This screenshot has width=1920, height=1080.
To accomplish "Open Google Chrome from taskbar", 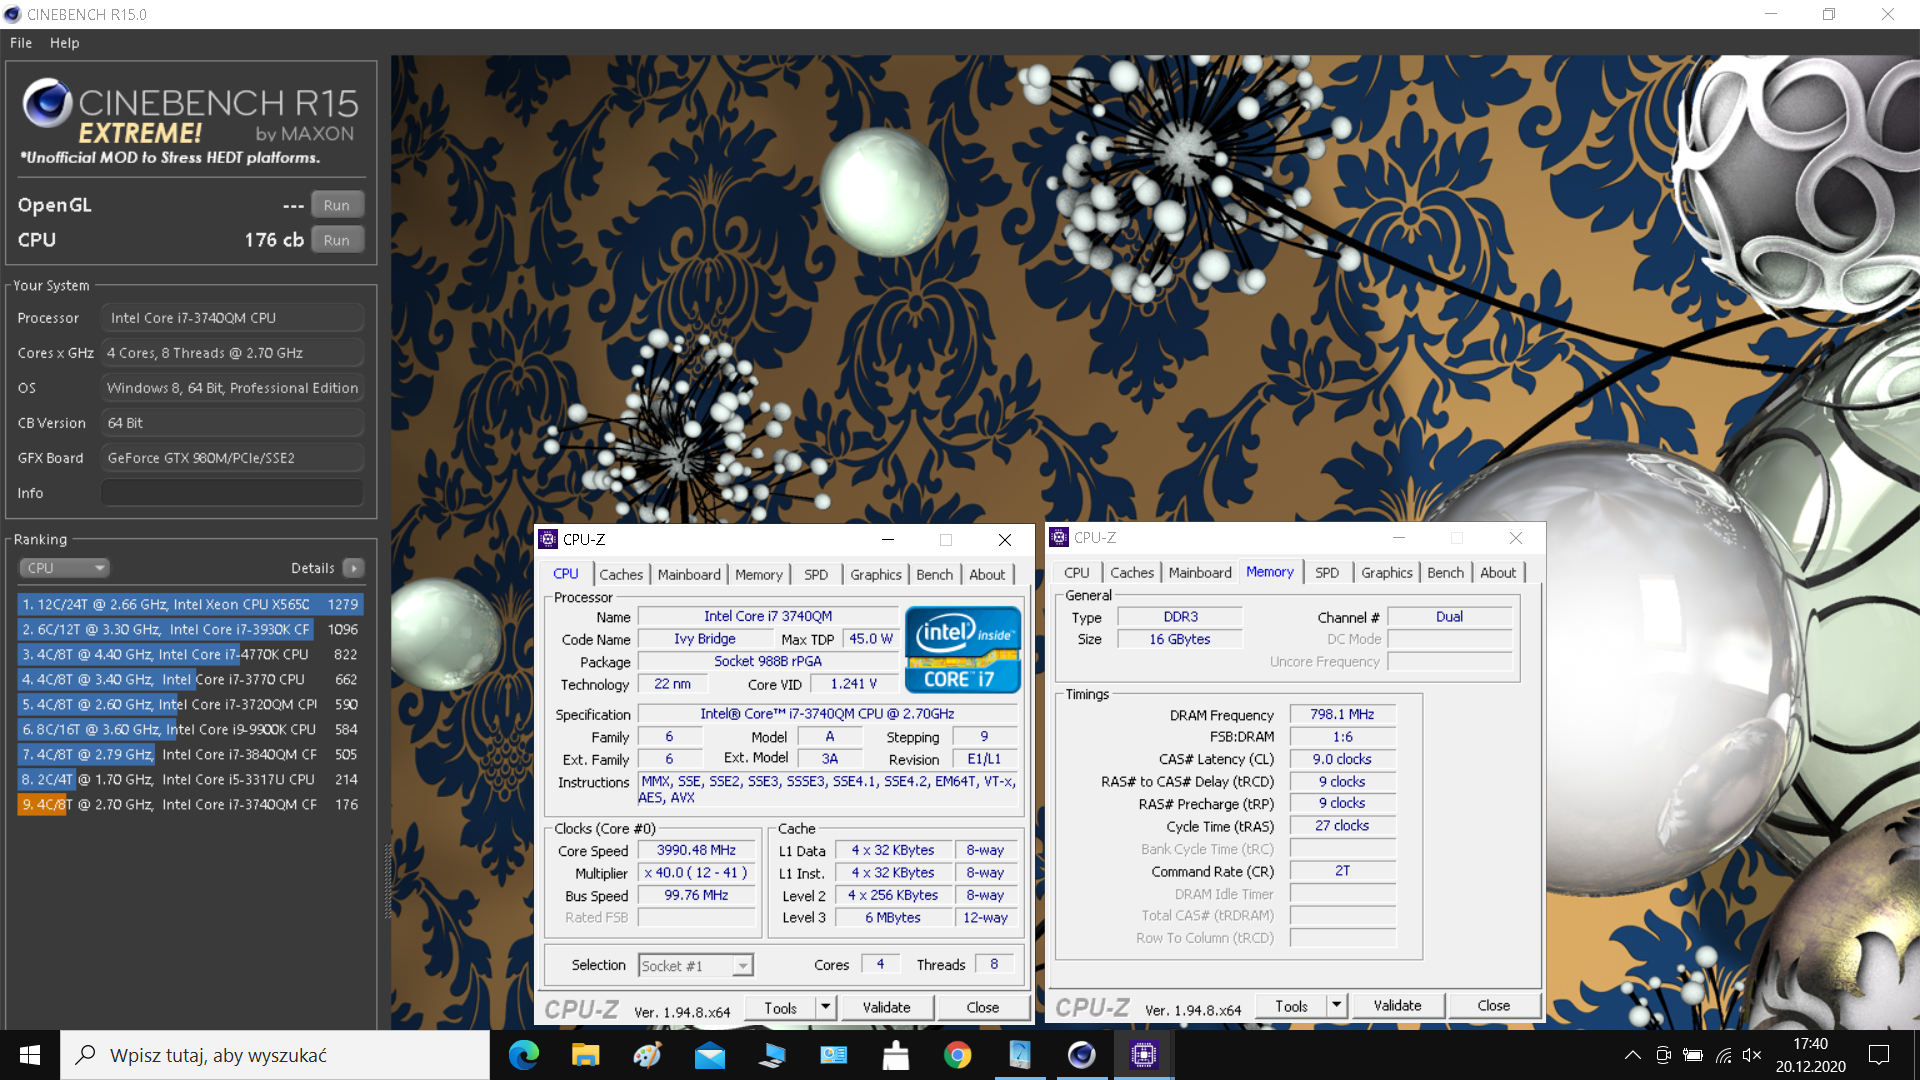I will pyautogui.click(x=958, y=1055).
